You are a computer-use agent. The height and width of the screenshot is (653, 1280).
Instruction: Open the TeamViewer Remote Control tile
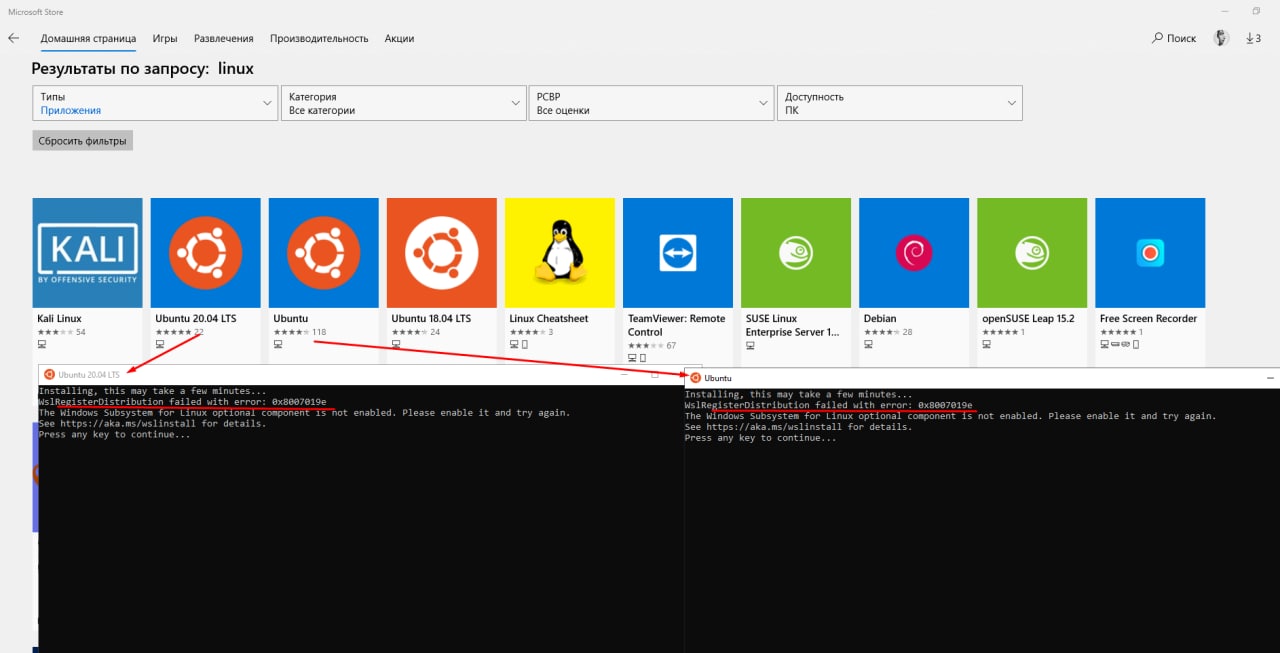[677, 252]
